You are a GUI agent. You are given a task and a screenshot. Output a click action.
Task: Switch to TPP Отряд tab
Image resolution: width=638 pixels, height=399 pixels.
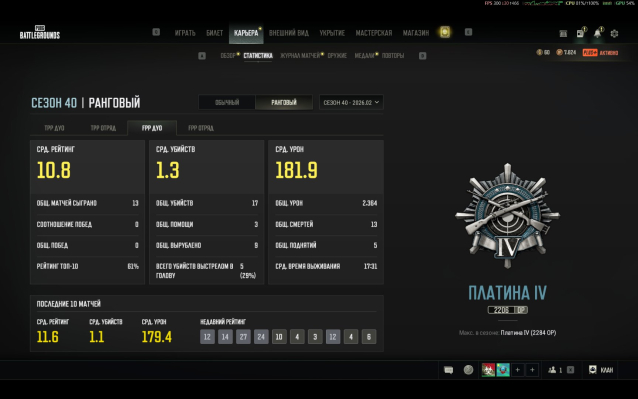[103, 128]
